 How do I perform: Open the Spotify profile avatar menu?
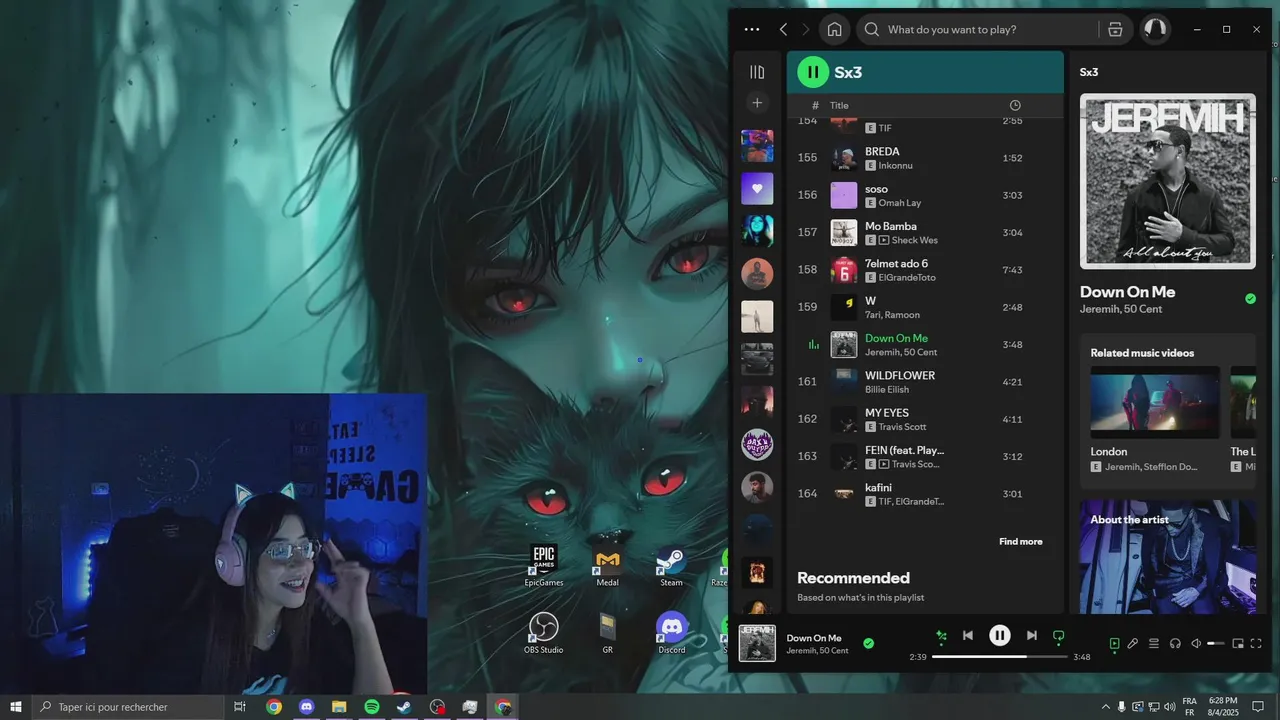pyautogui.click(x=1155, y=29)
